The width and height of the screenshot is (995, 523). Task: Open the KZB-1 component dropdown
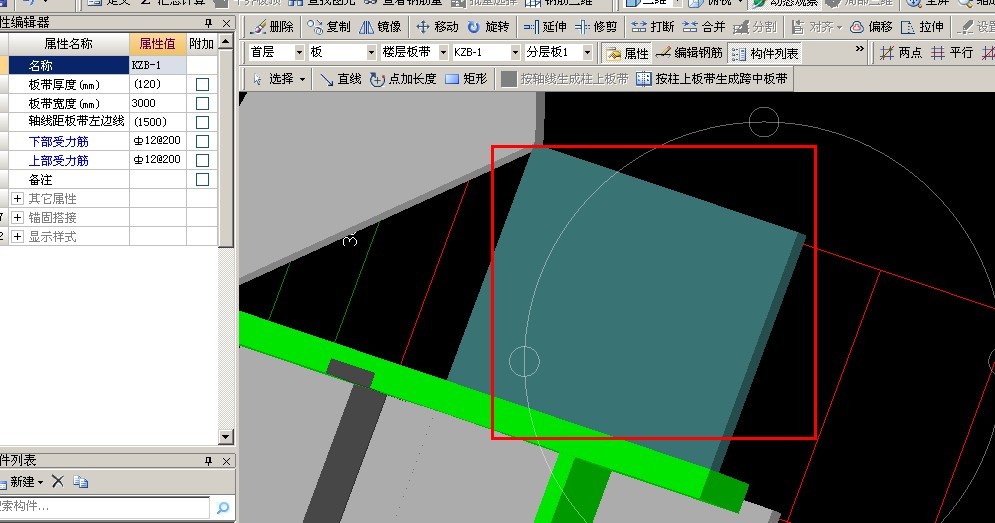[515, 52]
